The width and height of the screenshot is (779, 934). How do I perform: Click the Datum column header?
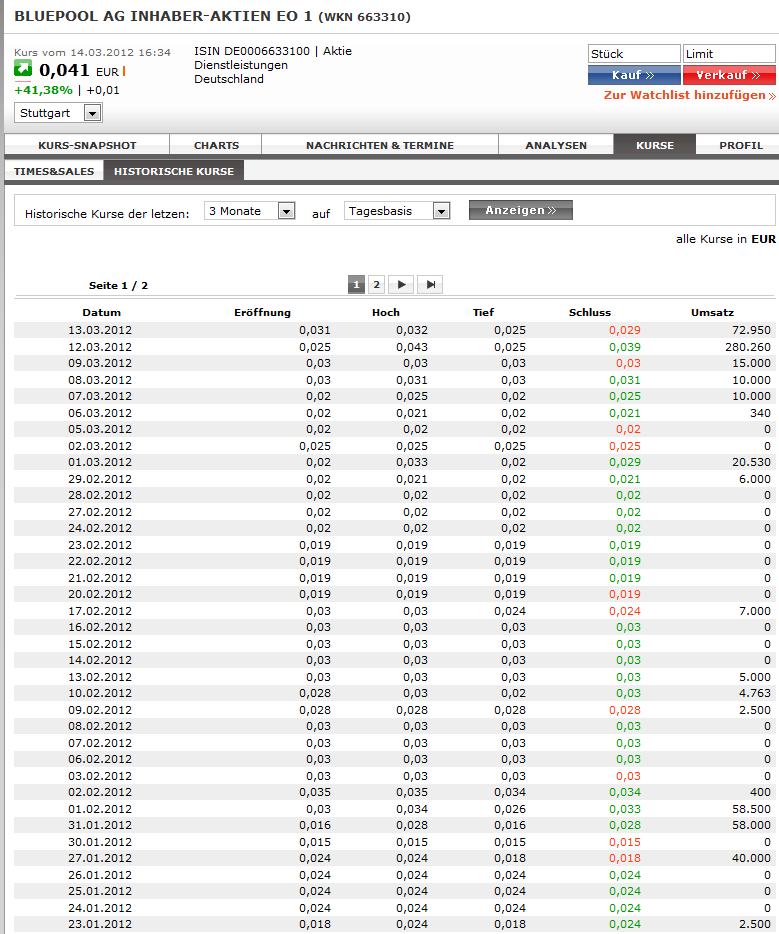(x=101, y=312)
